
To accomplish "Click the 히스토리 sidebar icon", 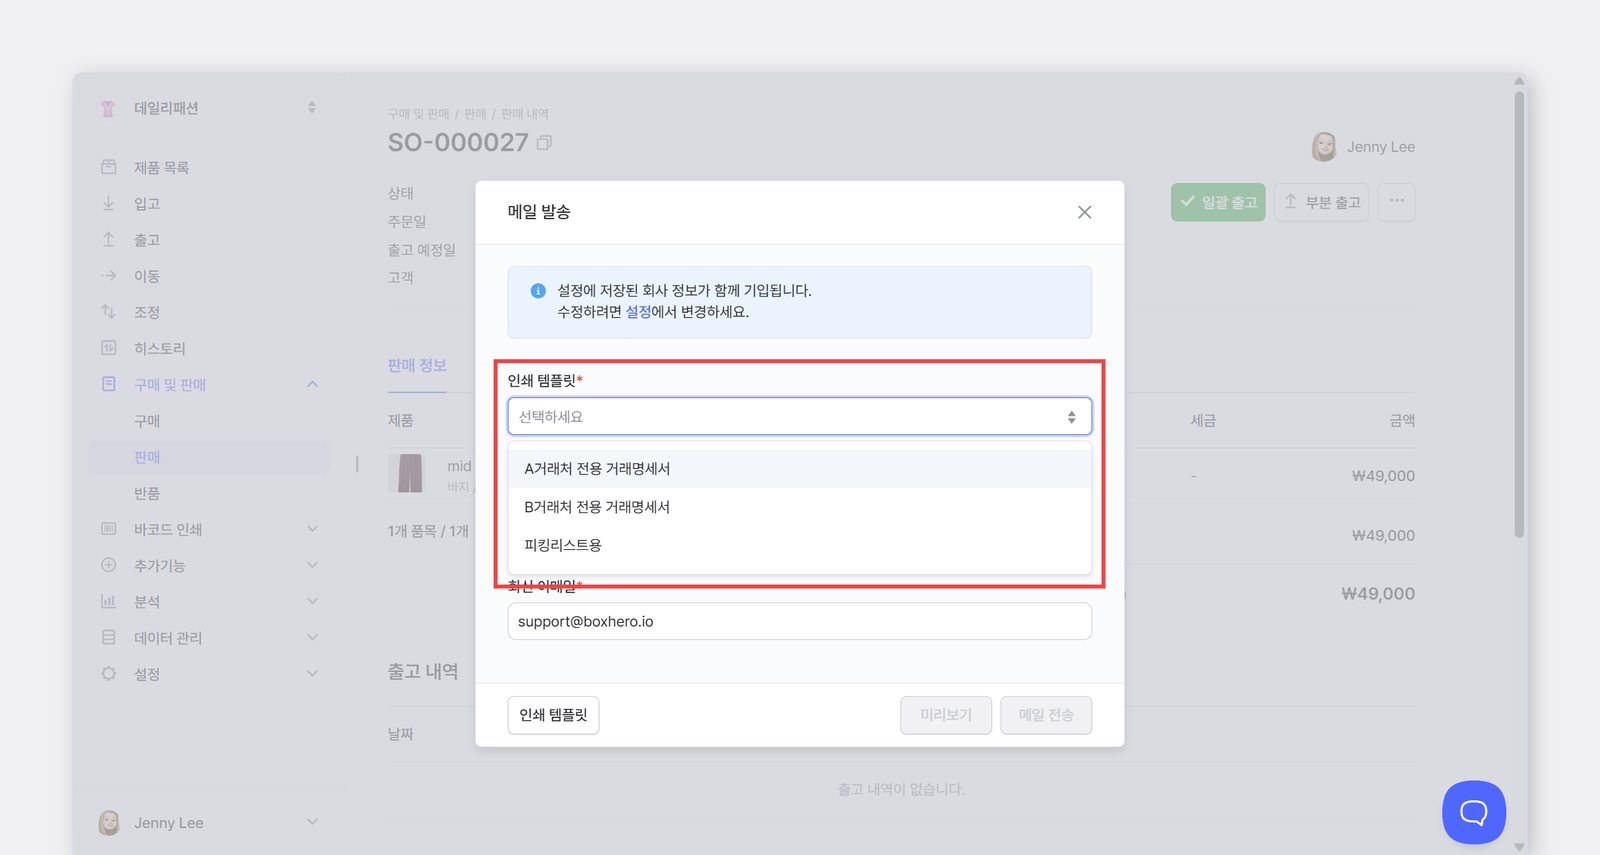I will [x=109, y=348].
